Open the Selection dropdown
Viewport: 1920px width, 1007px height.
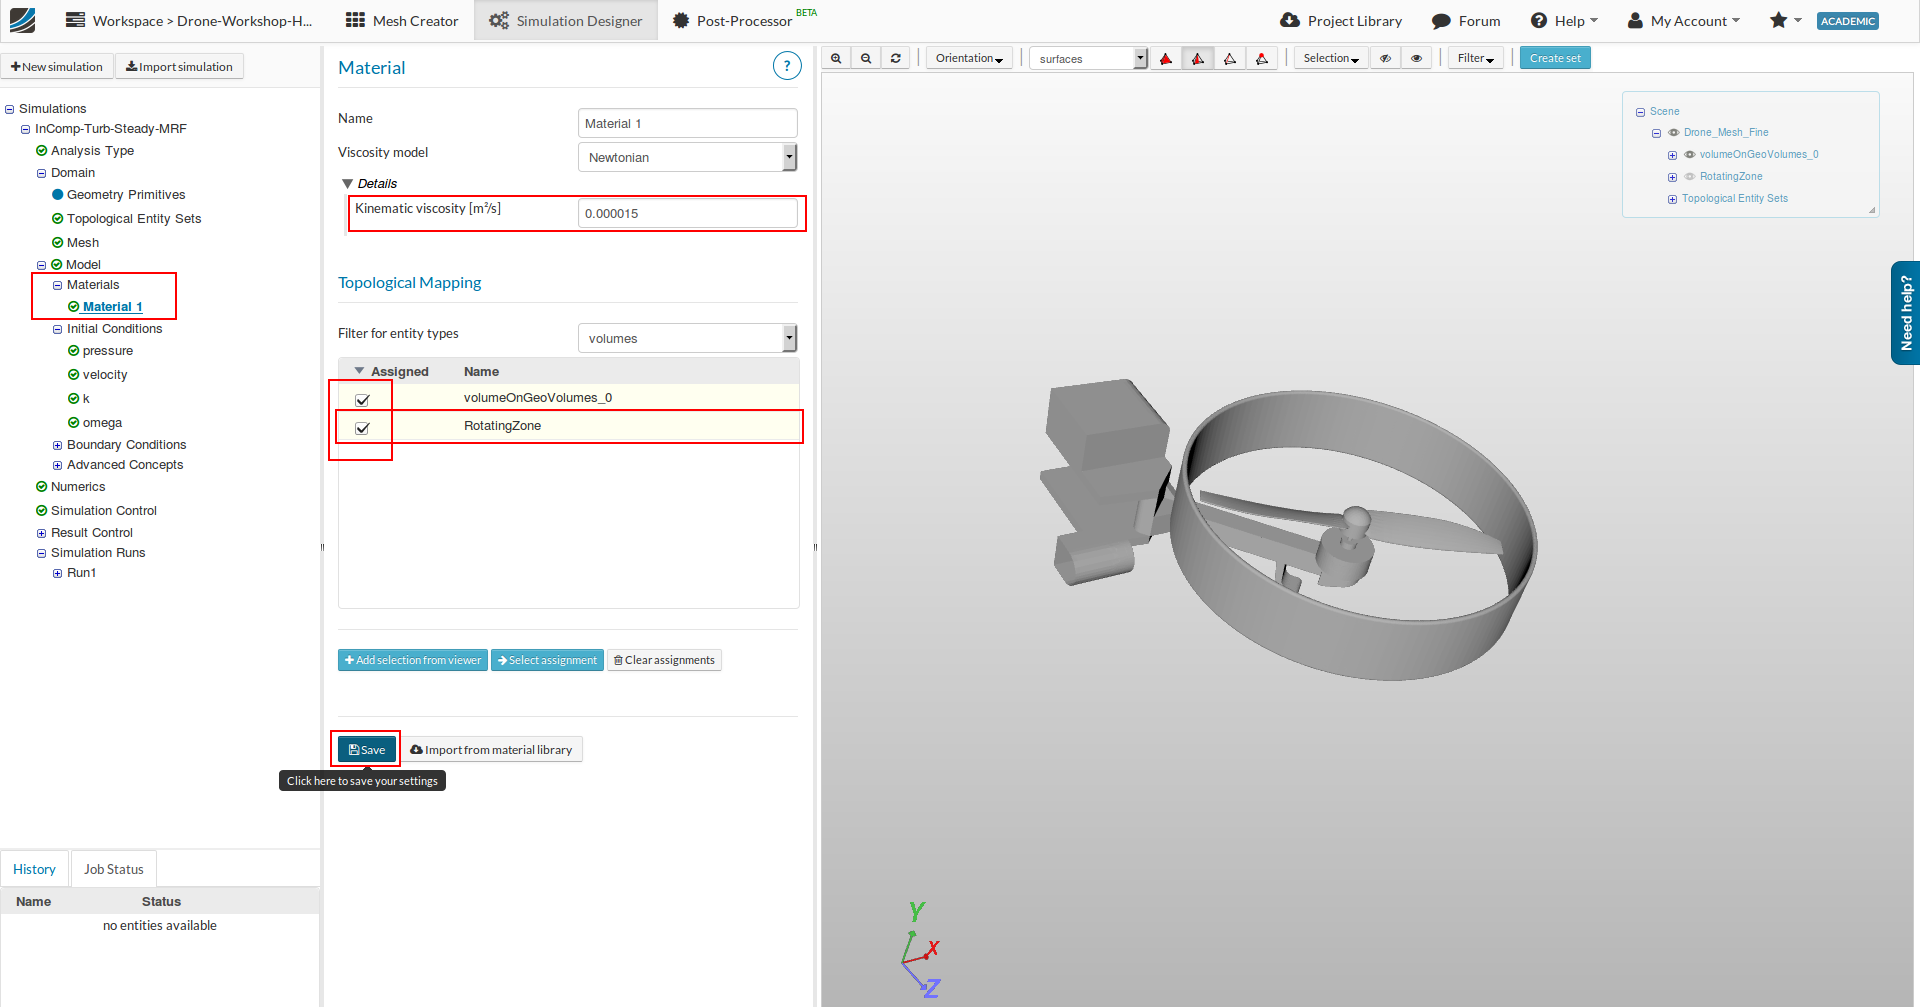click(x=1331, y=58)
